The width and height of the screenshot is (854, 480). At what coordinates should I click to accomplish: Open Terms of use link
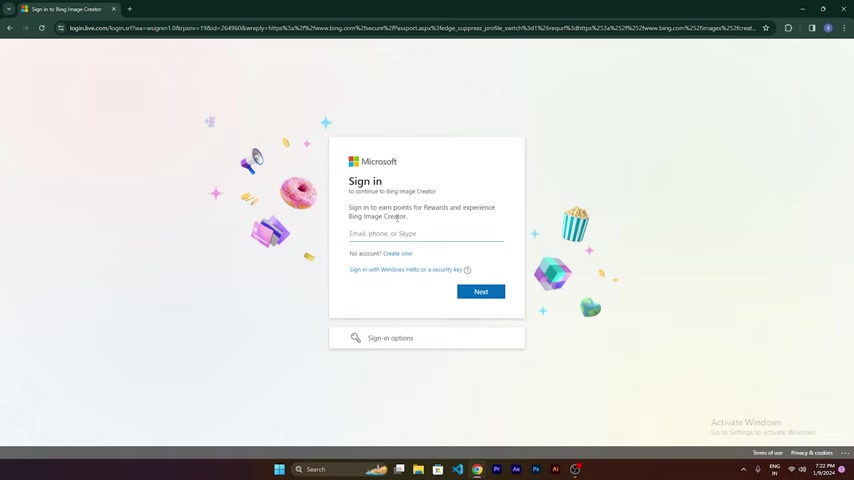point(767,453)
